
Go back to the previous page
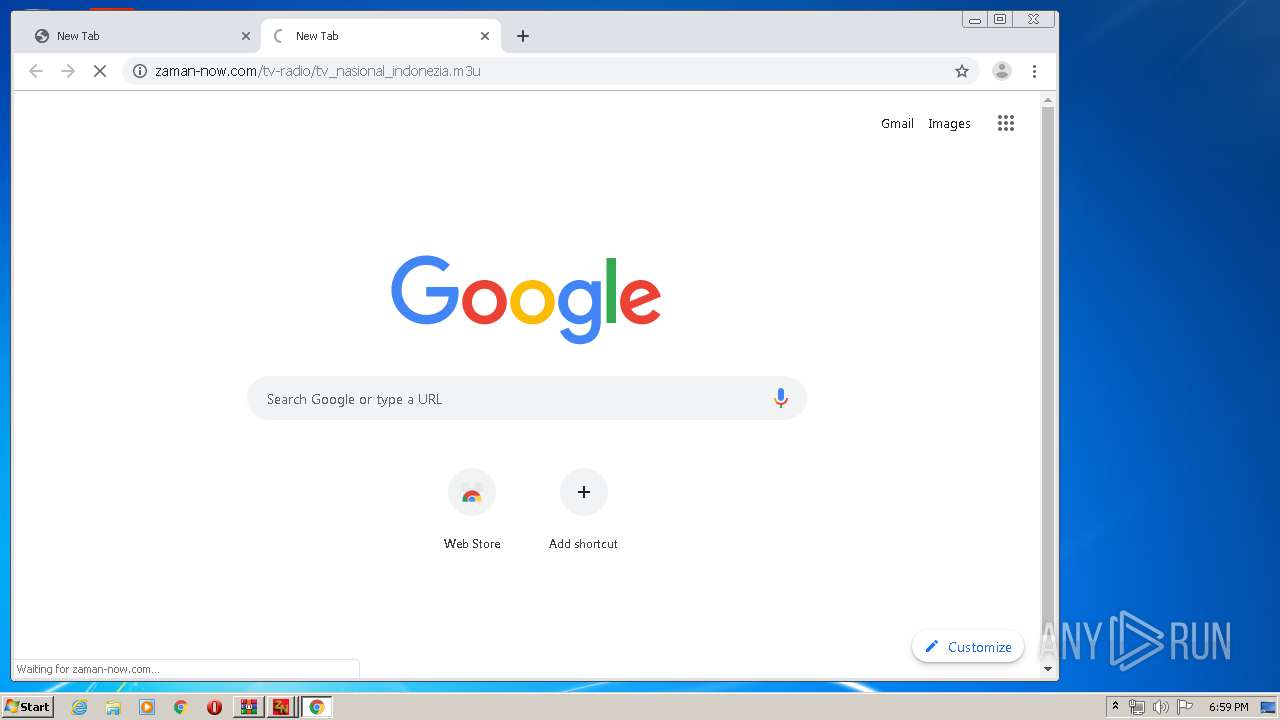(36, 71)
